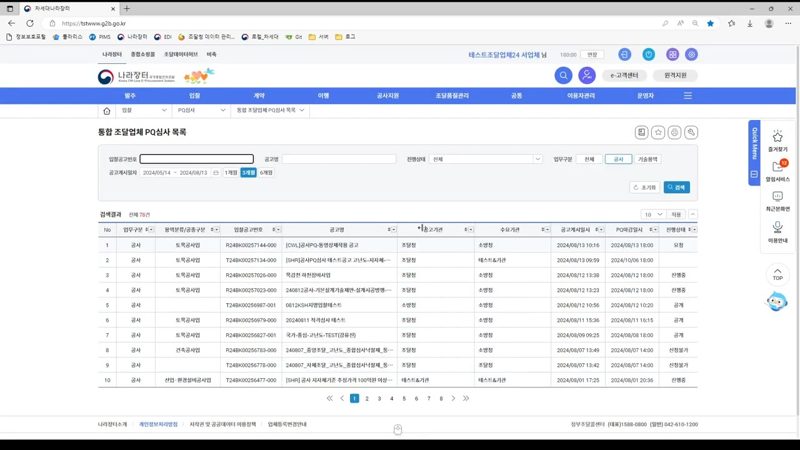Click the logout icon in top bar
The image size is (800, 450).
[624, 55]
